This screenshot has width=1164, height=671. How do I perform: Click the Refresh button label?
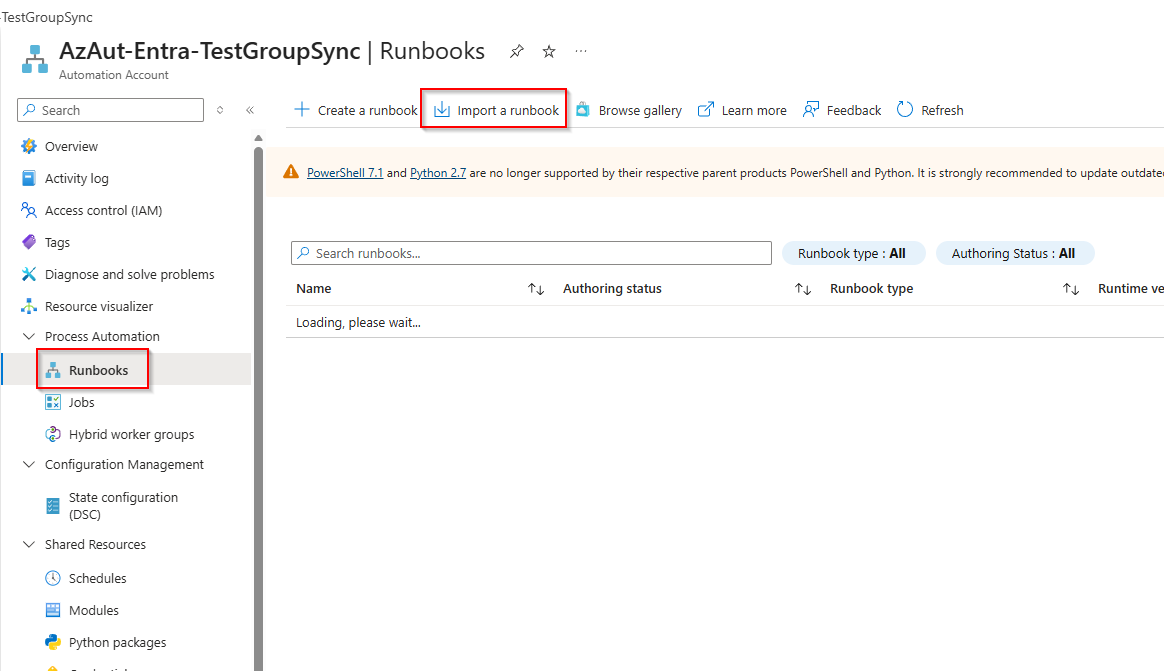click(x=942, y=110)
